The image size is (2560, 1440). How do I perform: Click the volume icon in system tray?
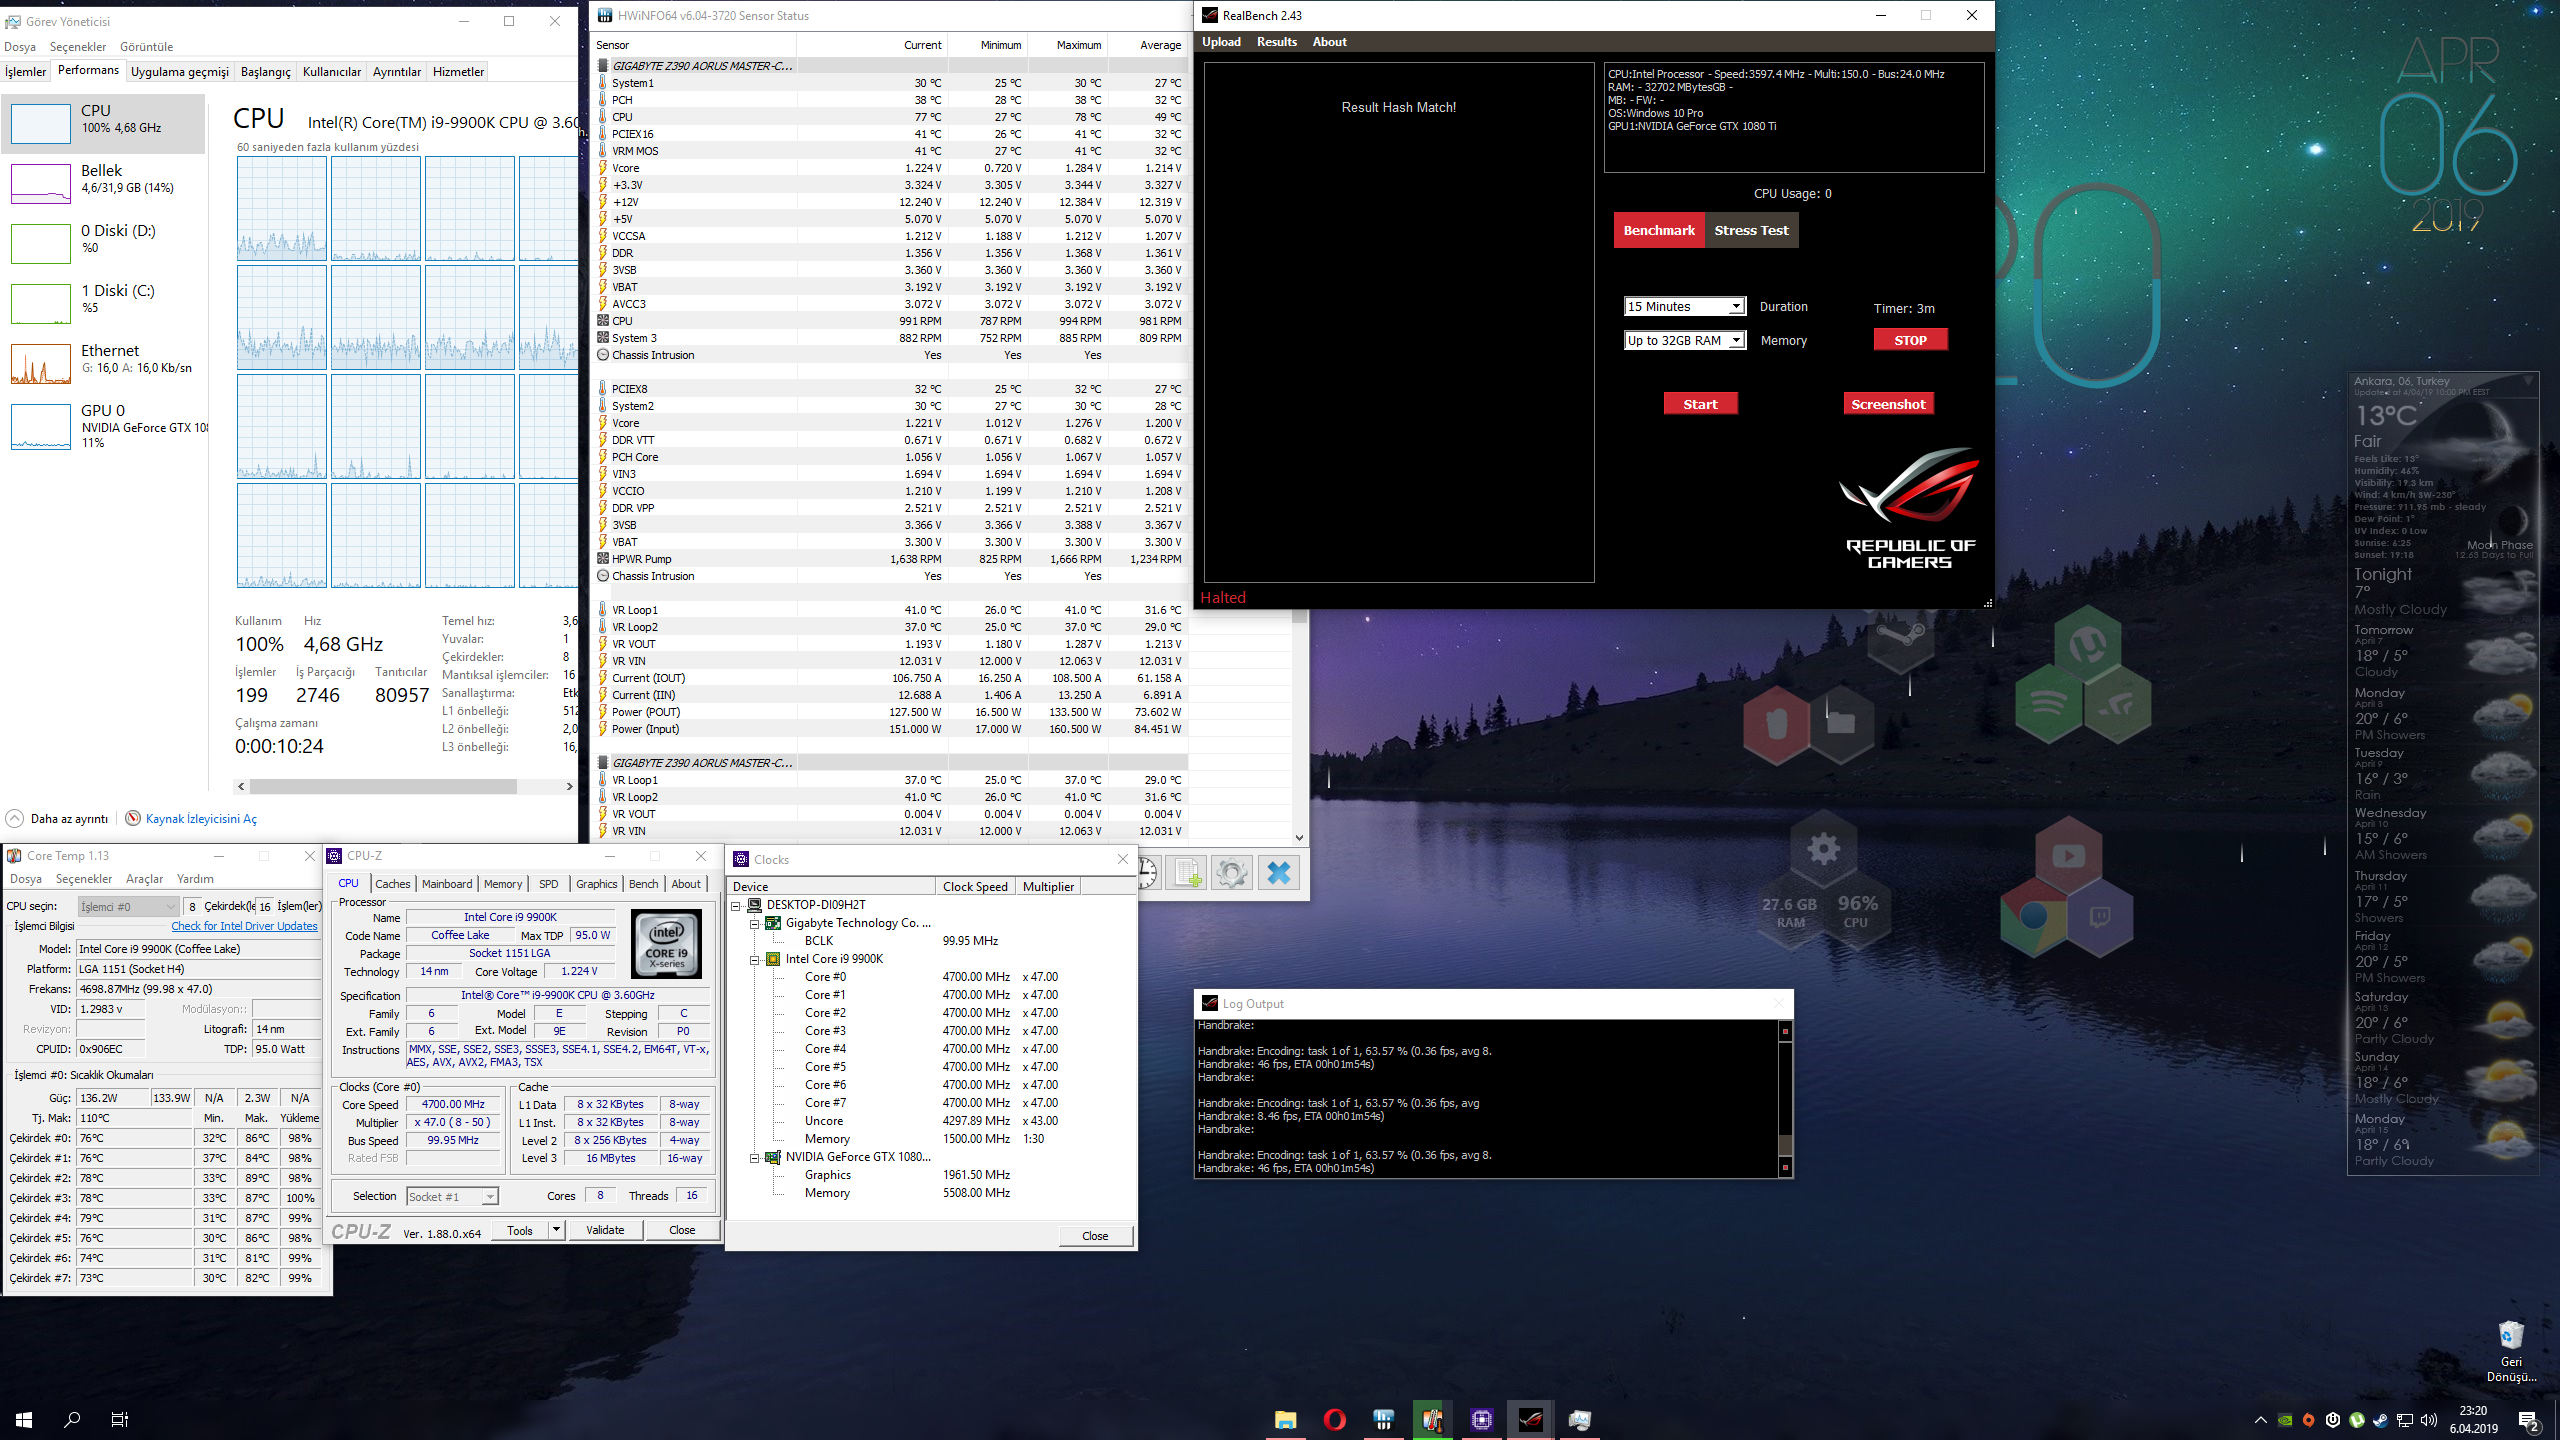(2429, 1420)
